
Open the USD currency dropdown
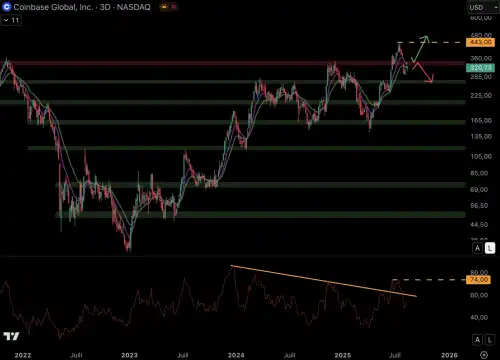(483, 7)
